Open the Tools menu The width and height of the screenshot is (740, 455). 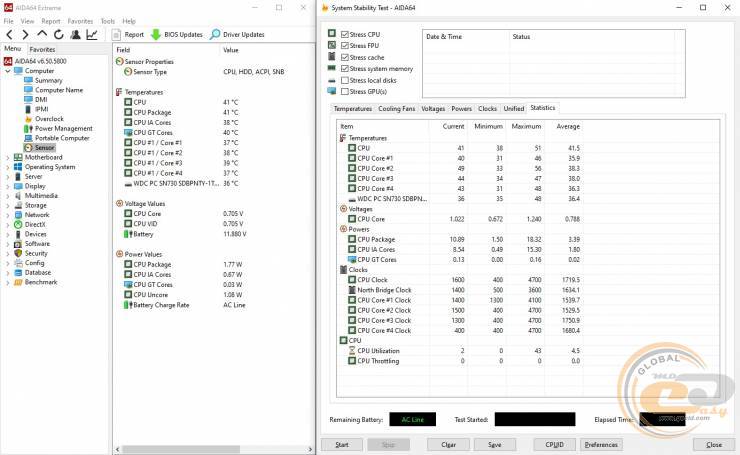tap(108, 21)
